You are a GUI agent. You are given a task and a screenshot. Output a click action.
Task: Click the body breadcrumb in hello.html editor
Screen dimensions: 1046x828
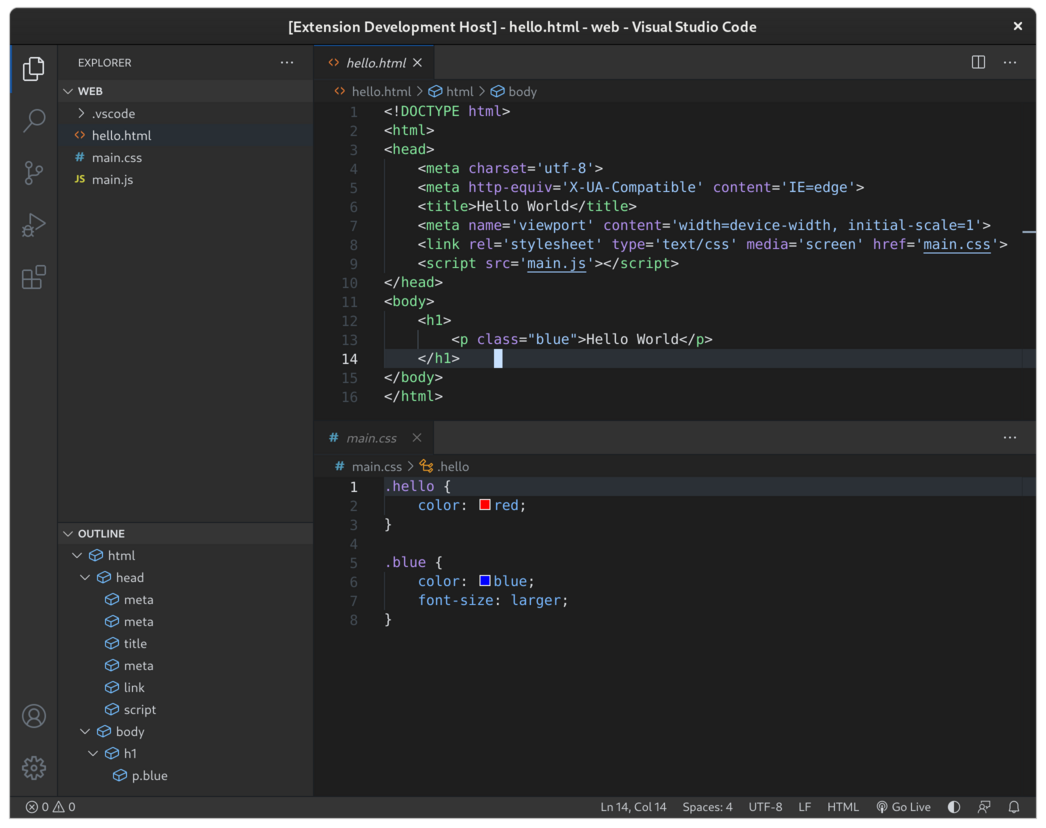(x=514, y=91)
